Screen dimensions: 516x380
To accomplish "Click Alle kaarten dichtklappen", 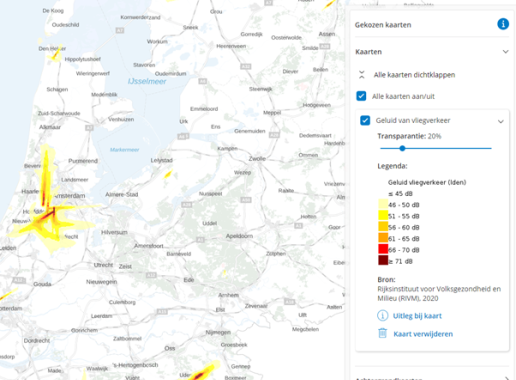I will pyautogui.click(x=414, y=75).
